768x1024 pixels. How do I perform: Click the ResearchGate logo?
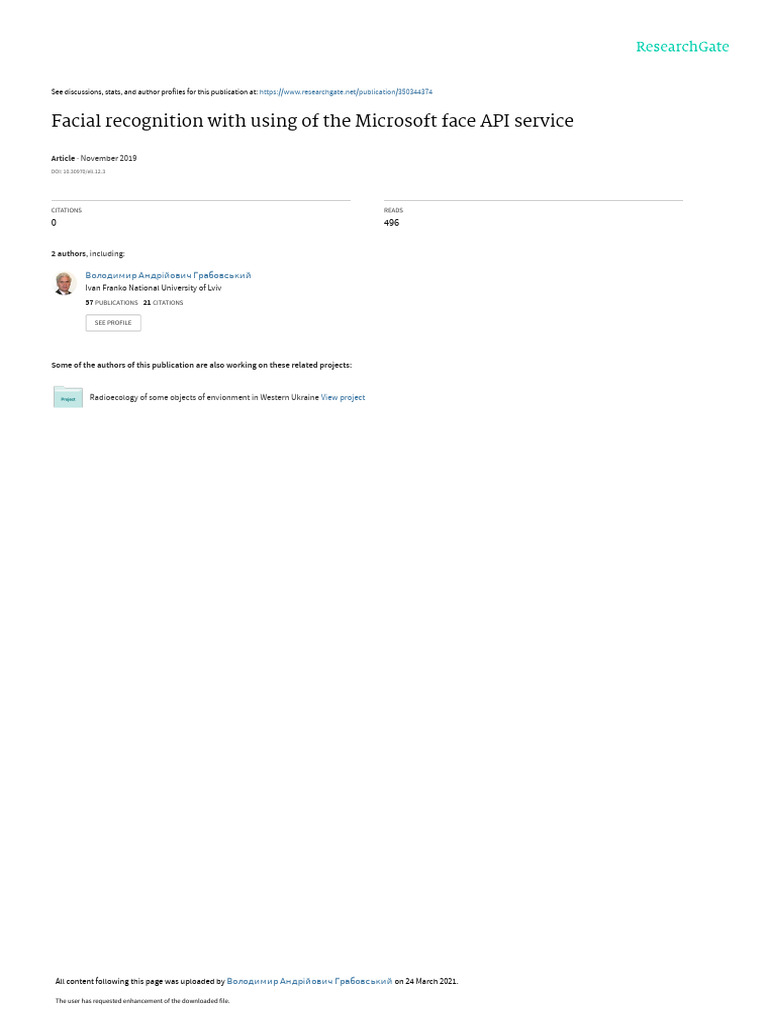(682, 46)
